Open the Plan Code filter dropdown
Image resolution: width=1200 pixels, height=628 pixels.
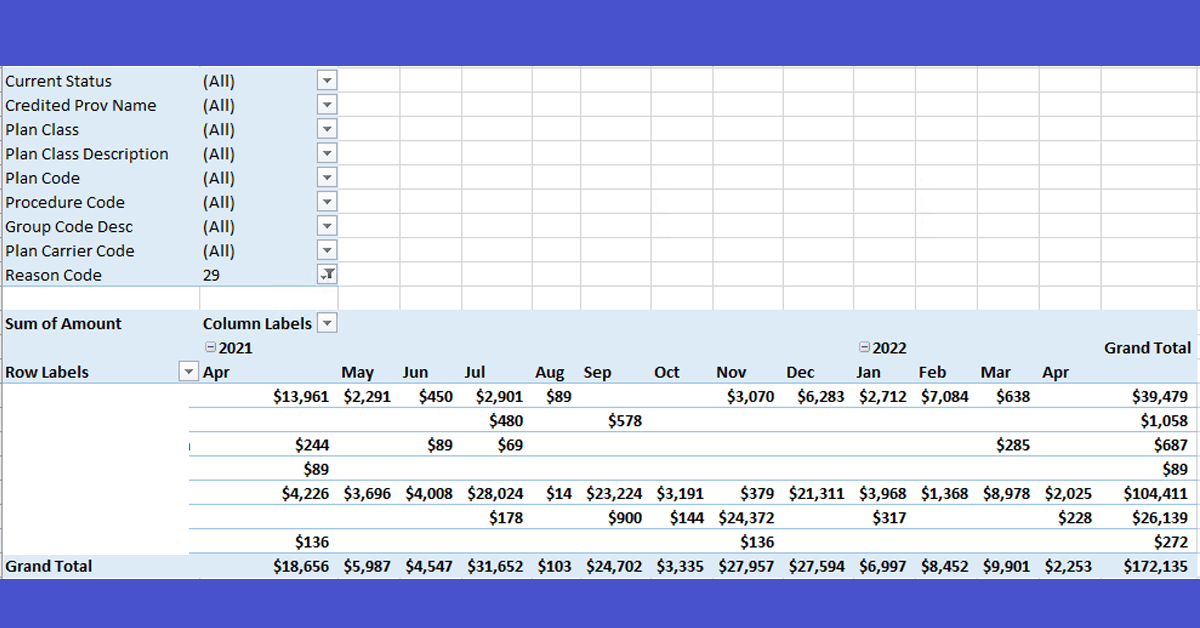[327, 178]
